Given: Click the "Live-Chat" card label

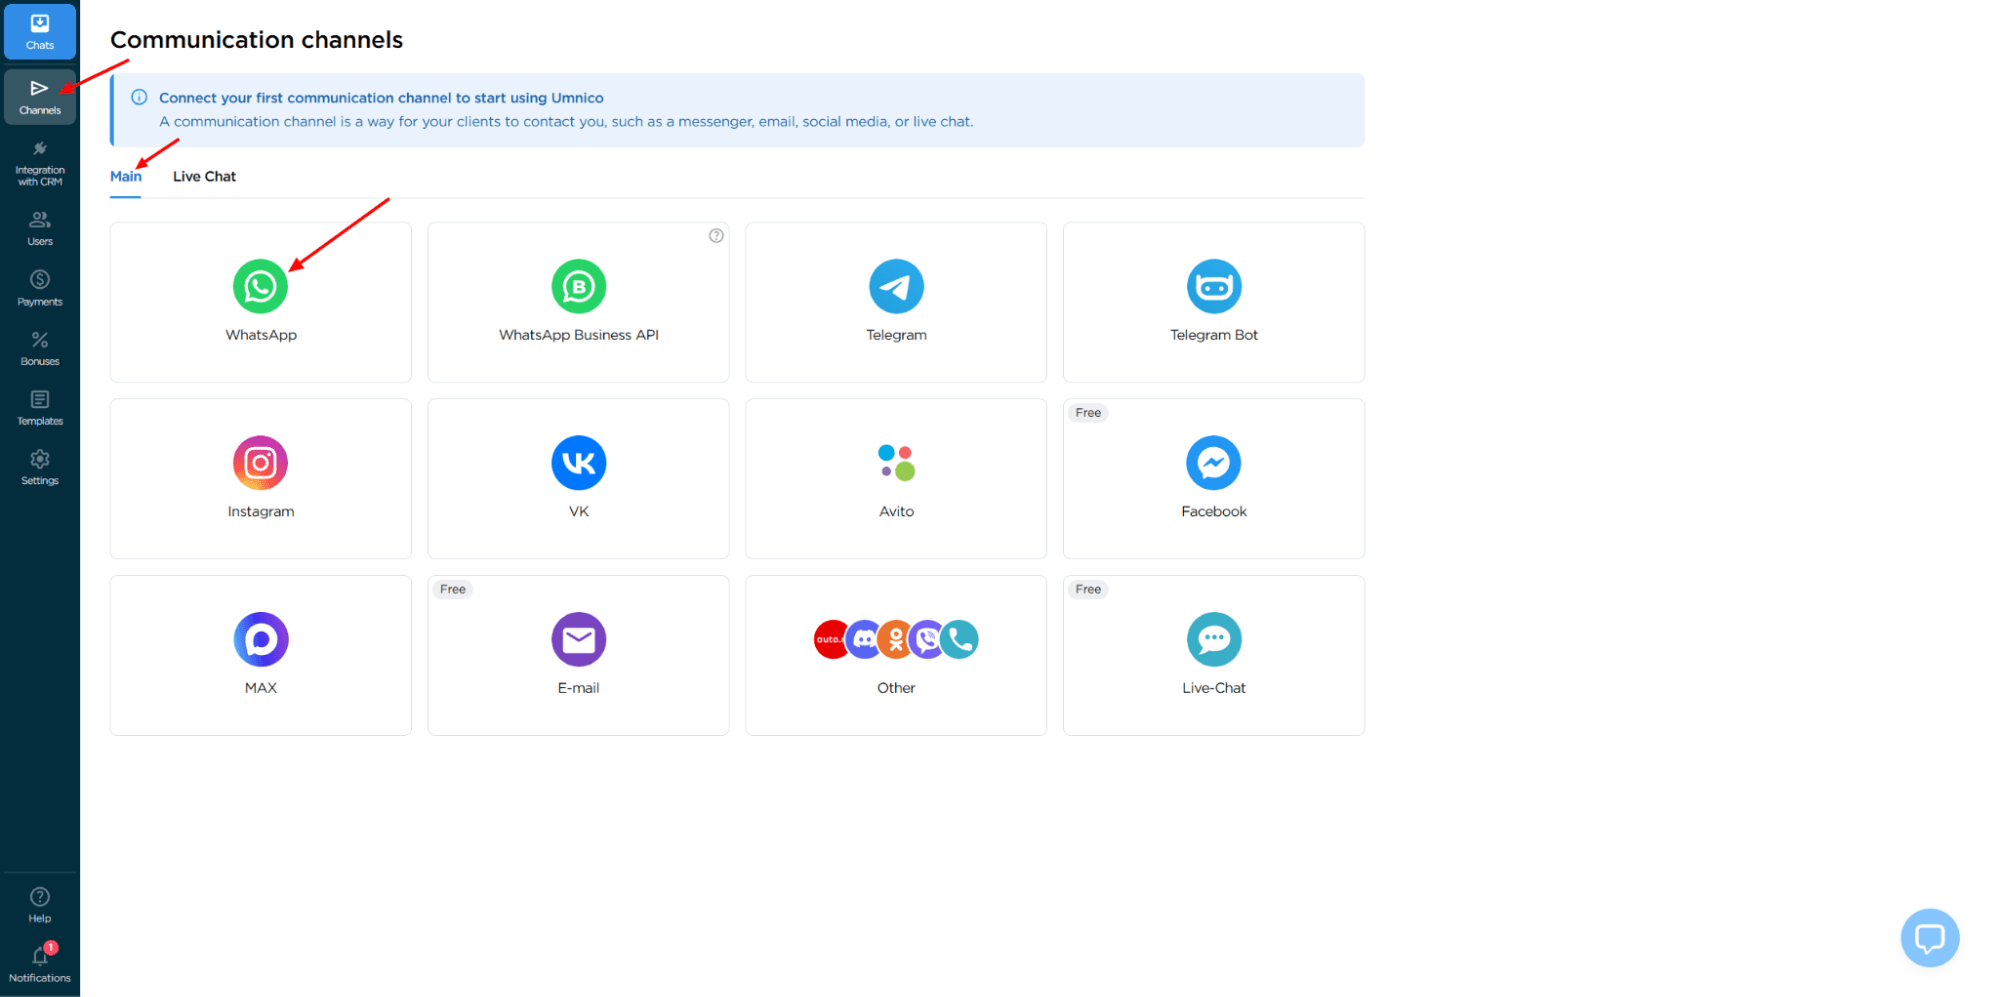Looking at the screenshot, I should click(1214, 688).
